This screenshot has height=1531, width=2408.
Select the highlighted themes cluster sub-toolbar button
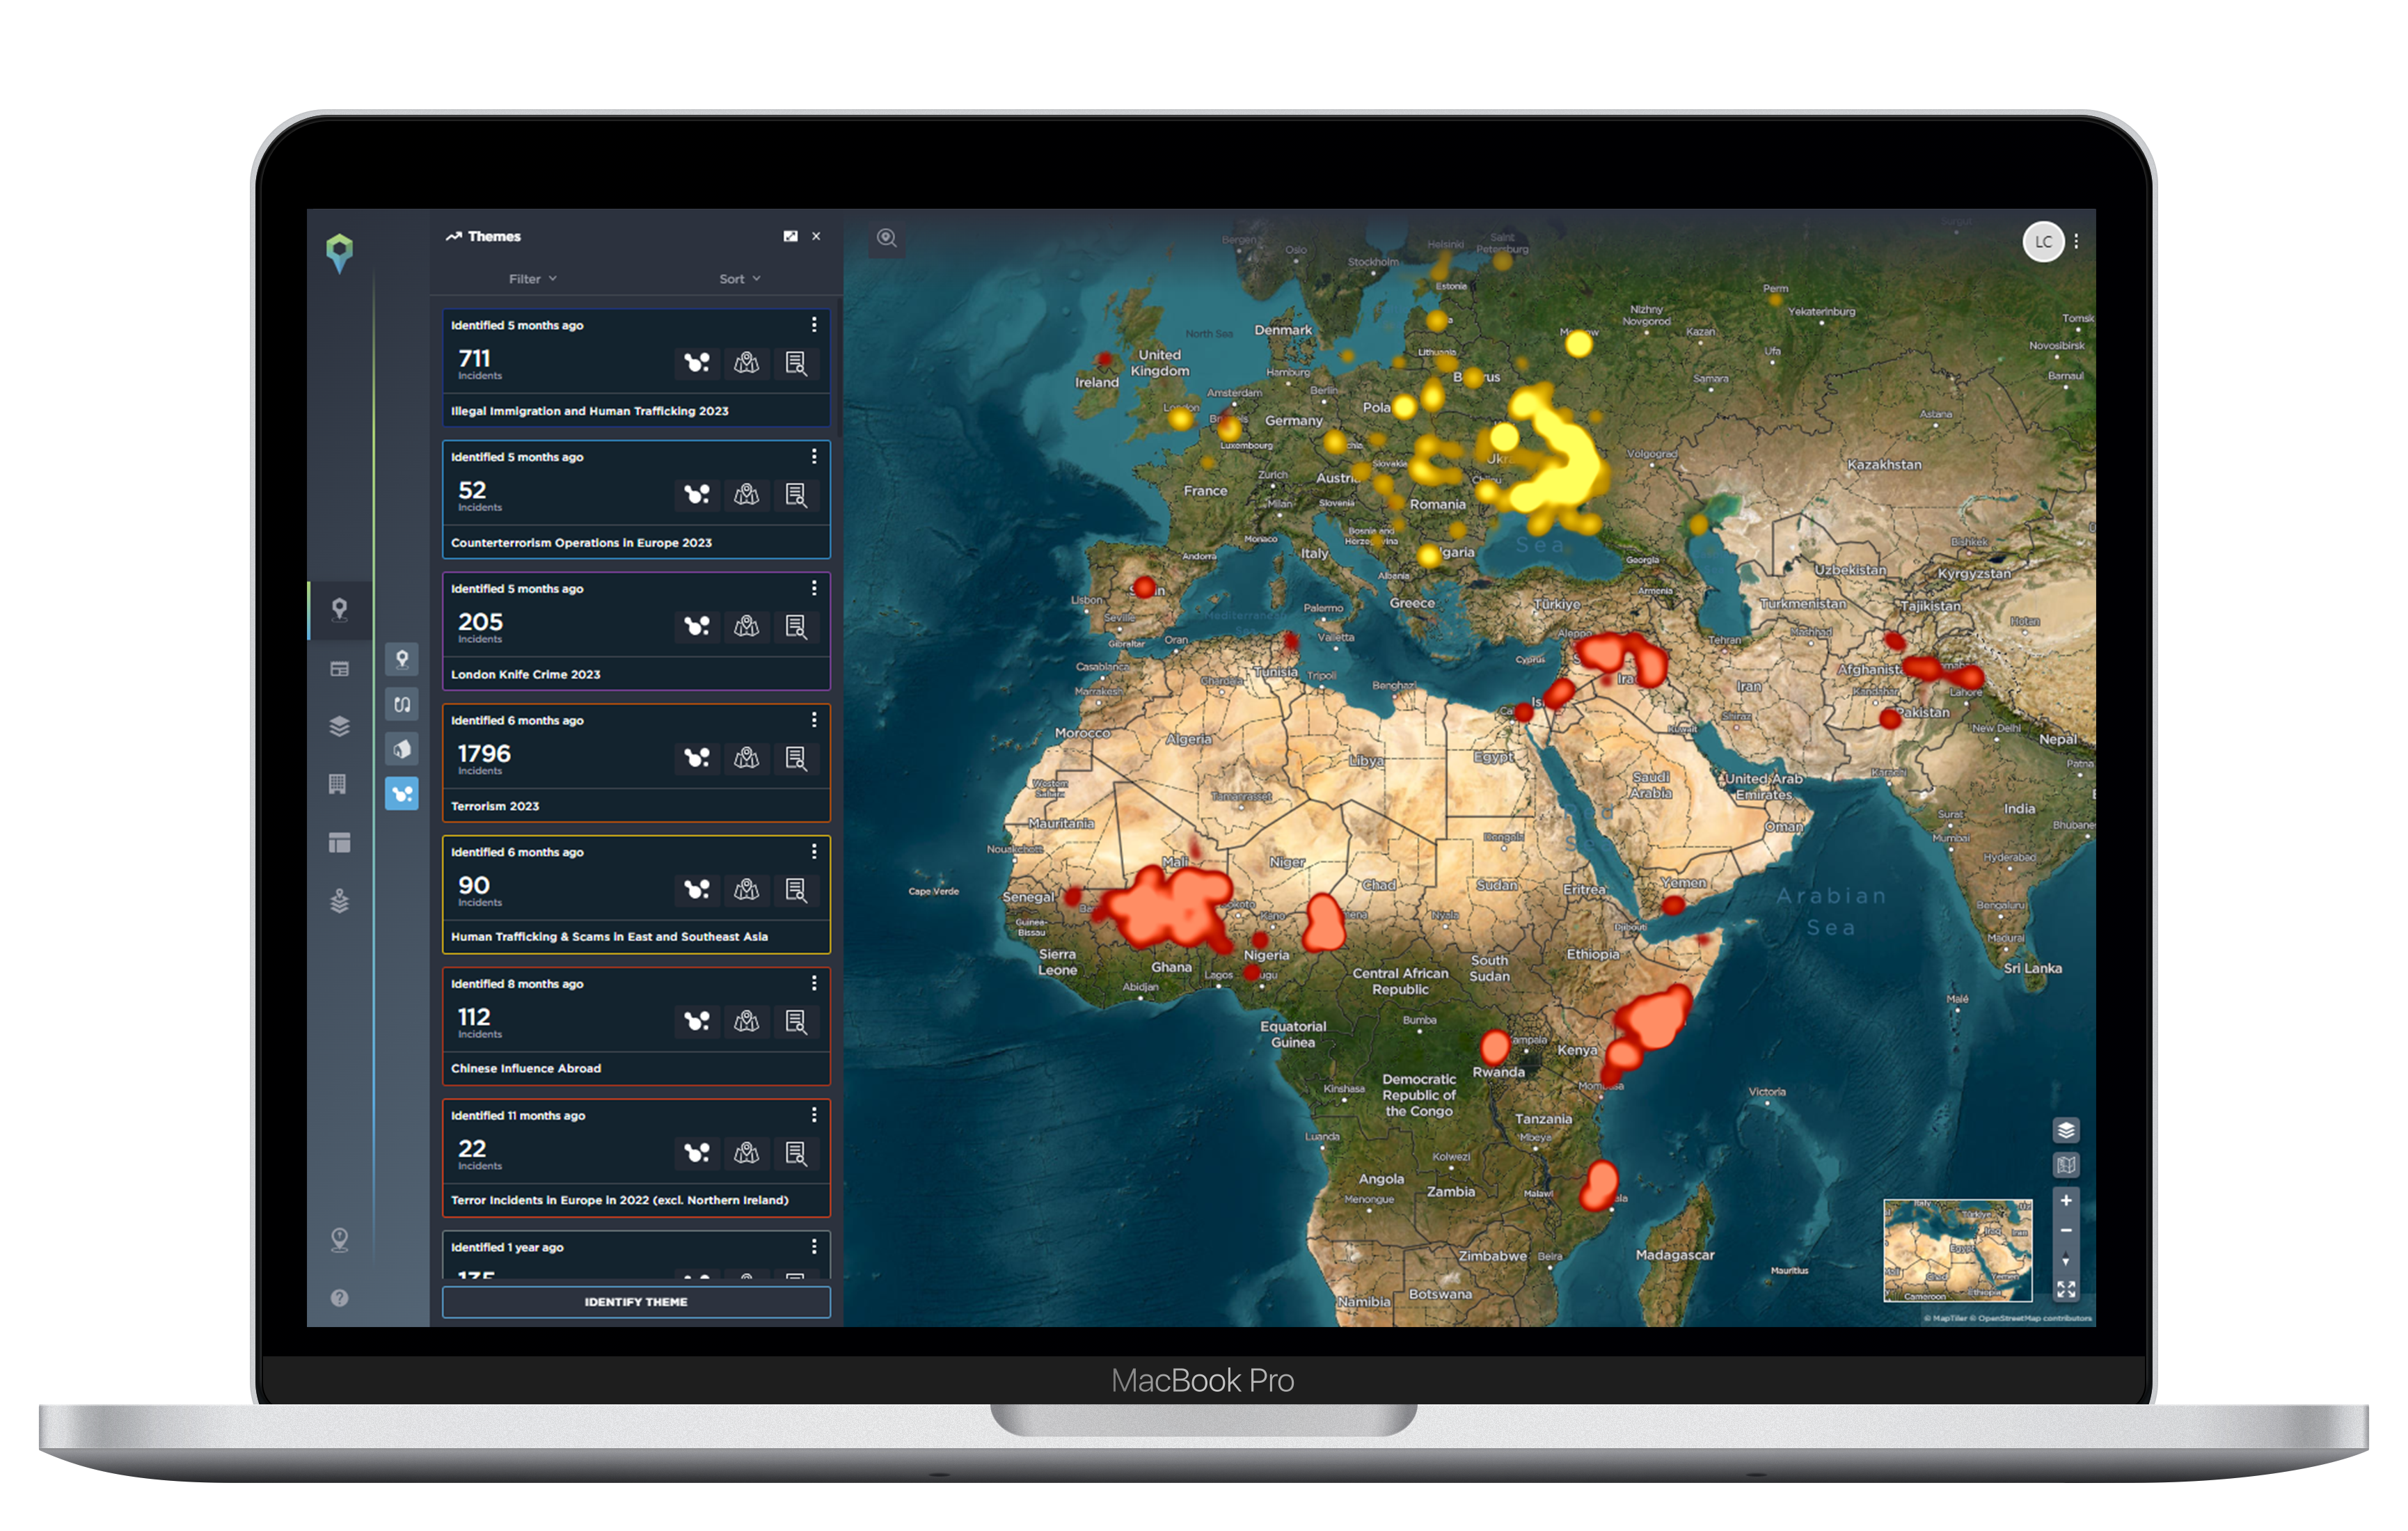[x=402, y=794]
